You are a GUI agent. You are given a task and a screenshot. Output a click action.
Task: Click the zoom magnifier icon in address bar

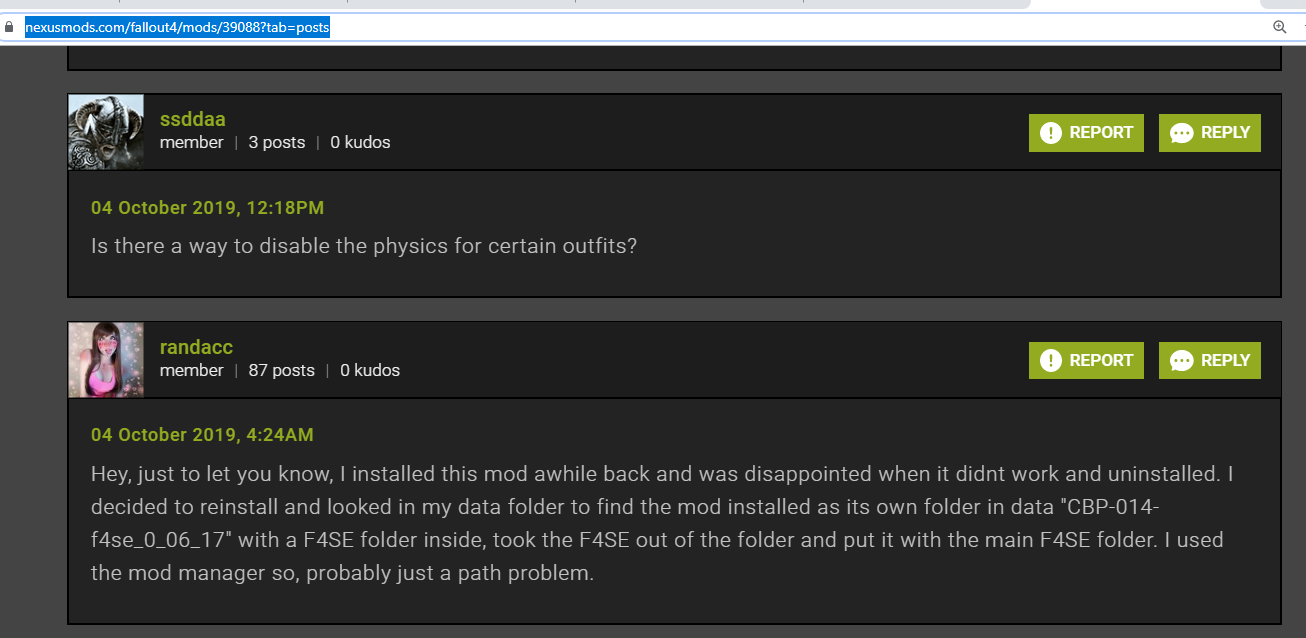click(x=1279, y=27)
